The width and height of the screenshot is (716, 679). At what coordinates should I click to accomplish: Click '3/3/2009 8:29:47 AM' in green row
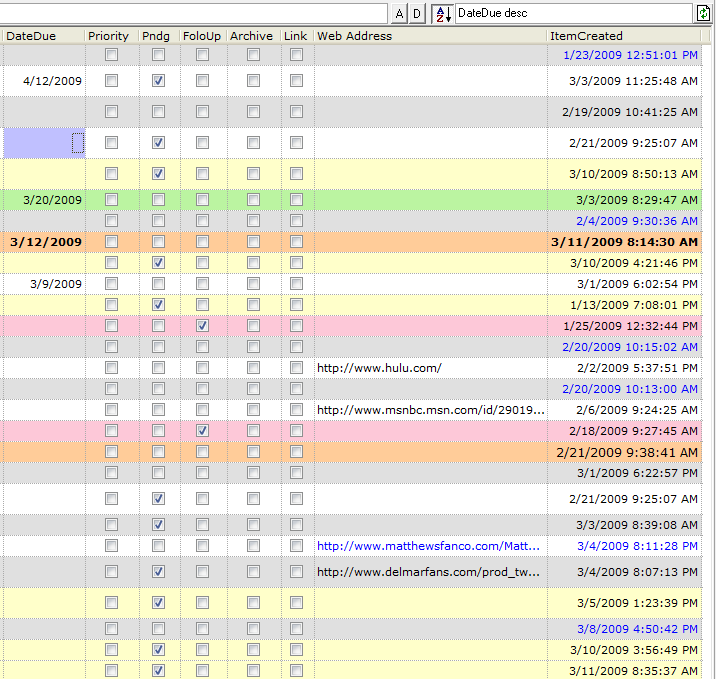tap(637, 200)
